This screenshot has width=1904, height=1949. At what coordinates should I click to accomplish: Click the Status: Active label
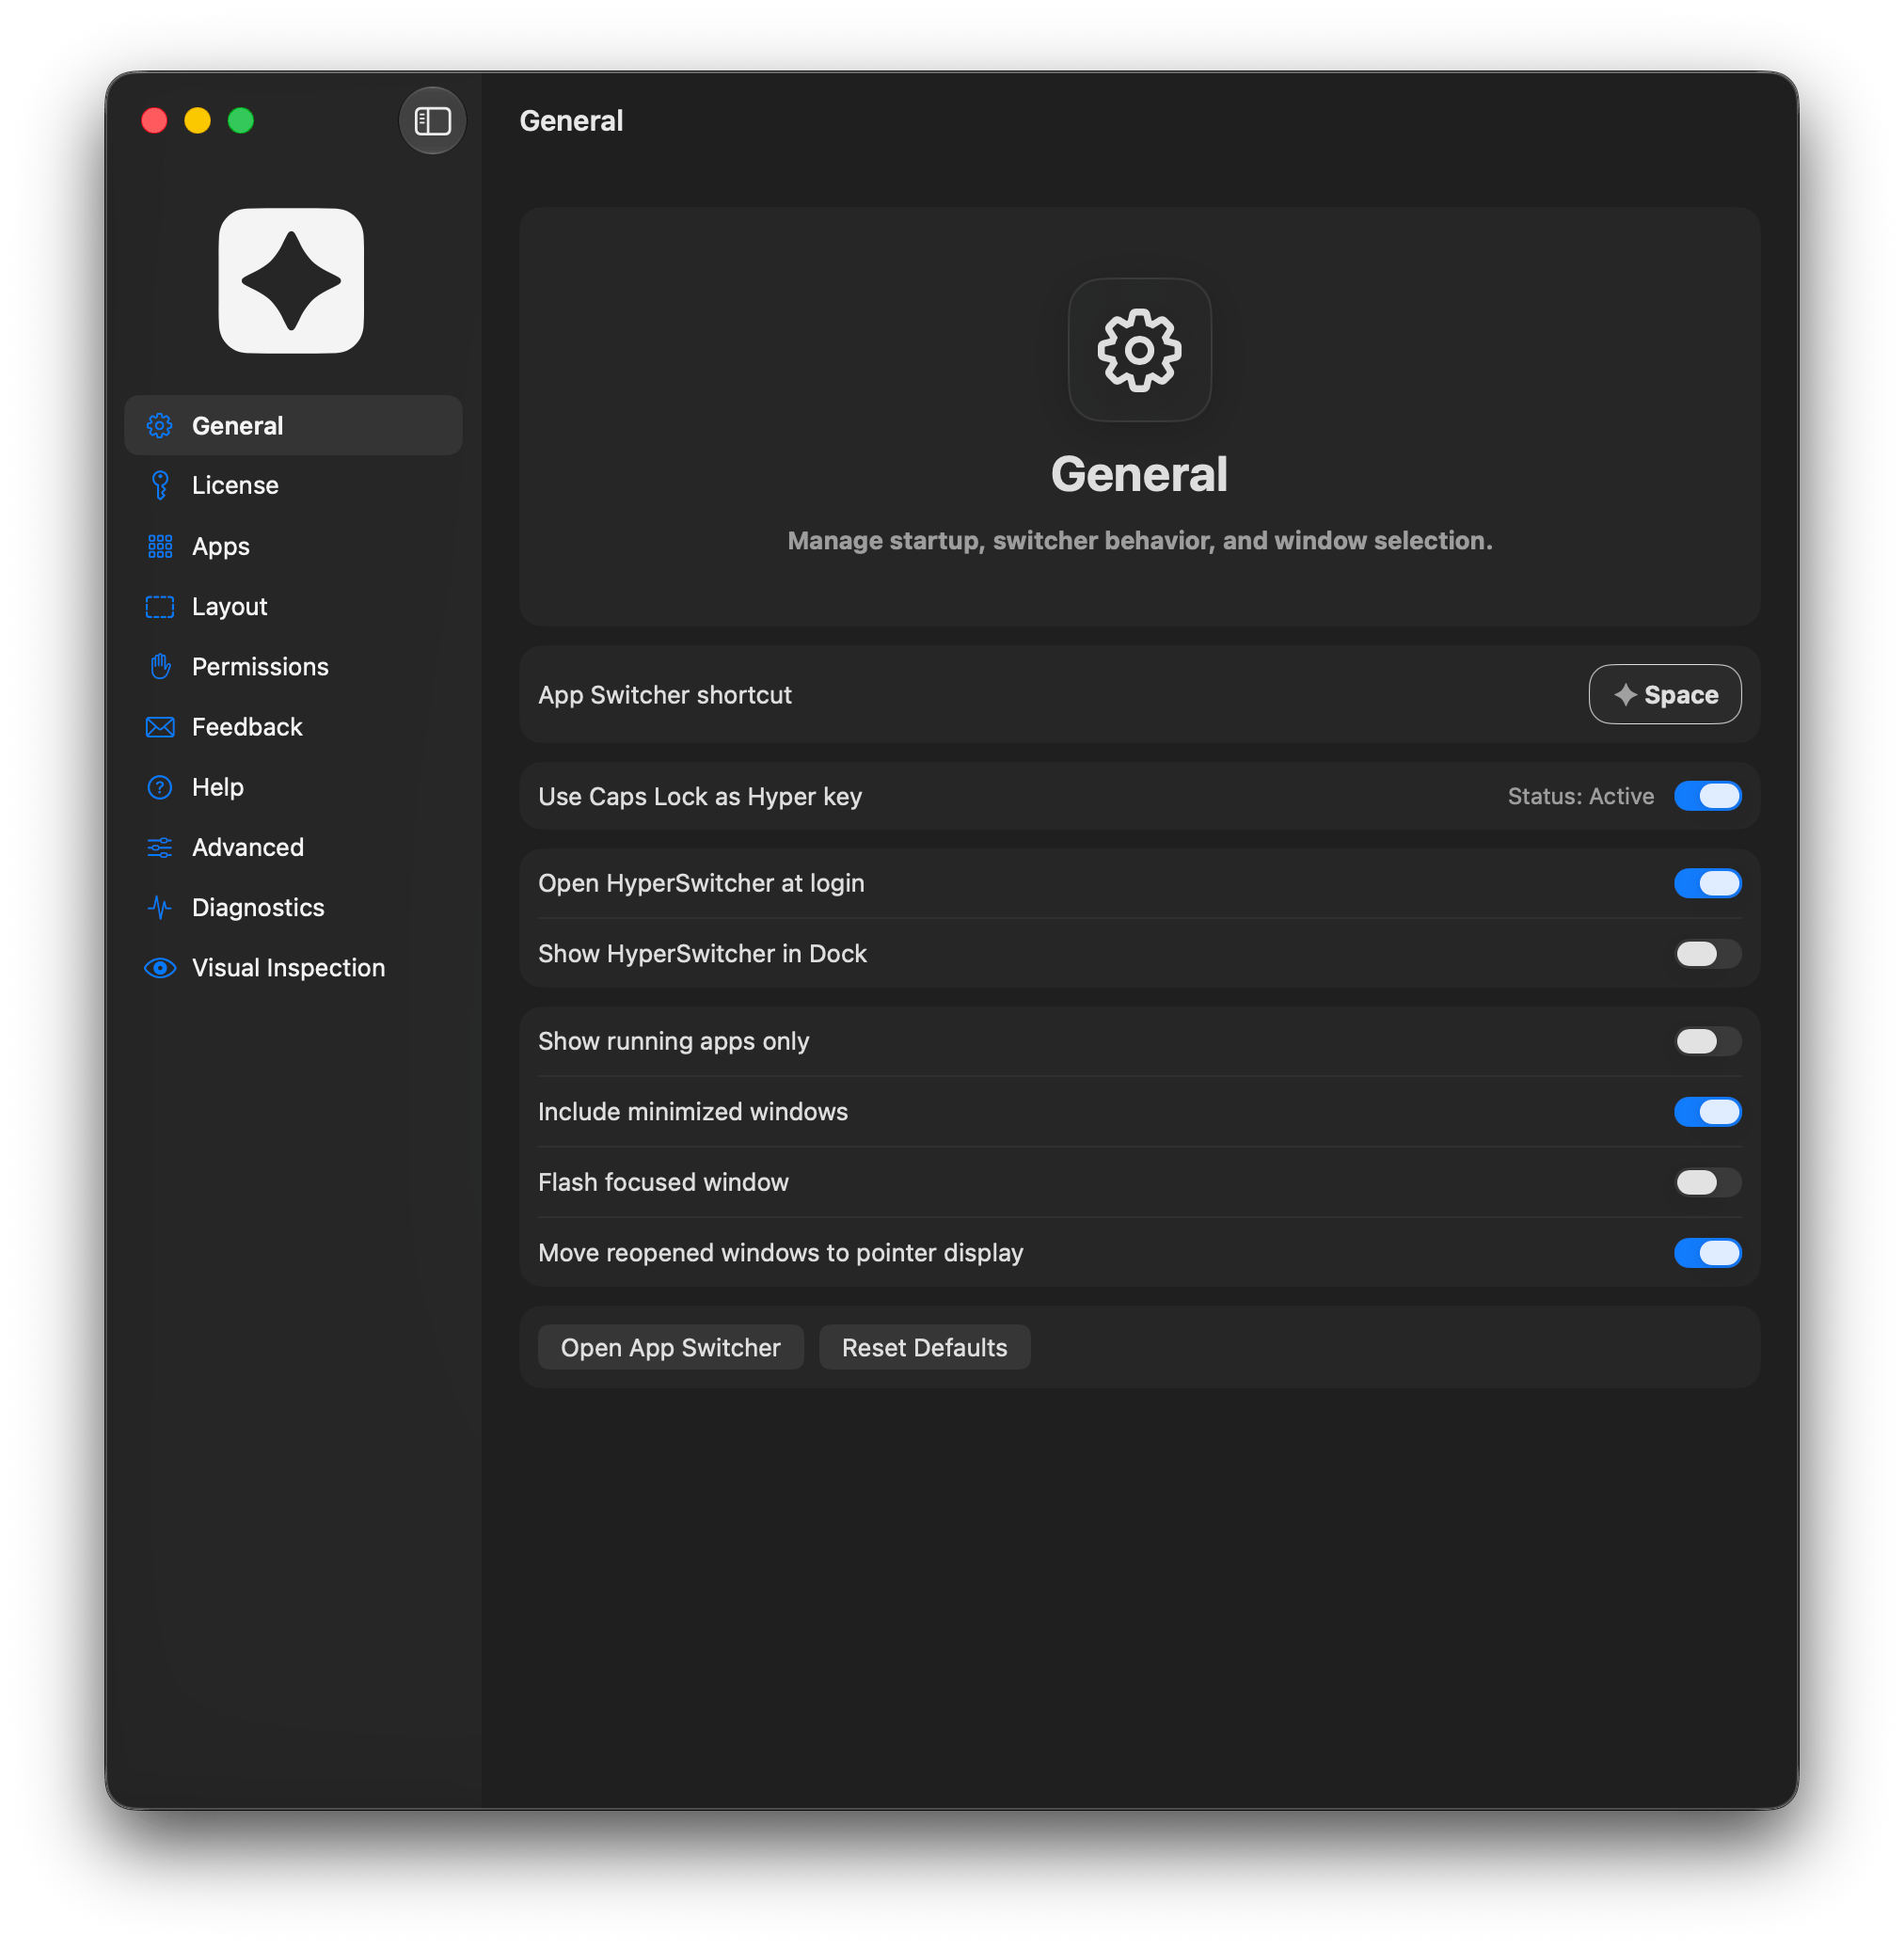click(1580, 797)
